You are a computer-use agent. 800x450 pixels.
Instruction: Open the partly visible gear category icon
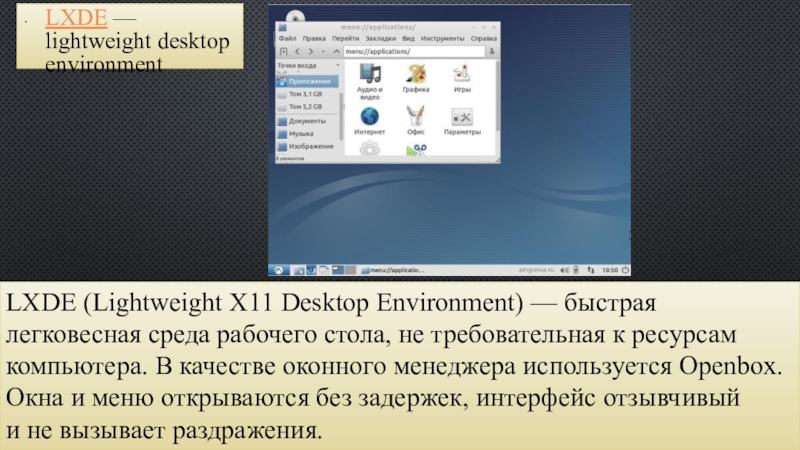point(369,148)
